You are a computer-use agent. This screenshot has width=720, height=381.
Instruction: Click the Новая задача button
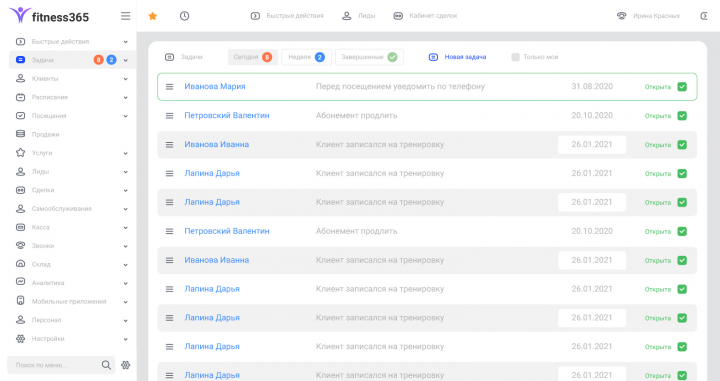coord(457,57)
